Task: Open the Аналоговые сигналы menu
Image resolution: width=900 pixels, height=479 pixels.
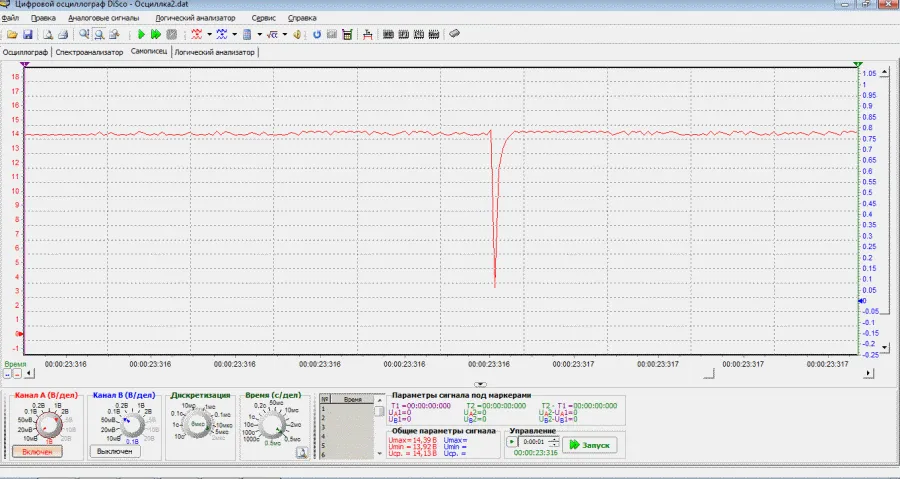Action: (103, 18)
